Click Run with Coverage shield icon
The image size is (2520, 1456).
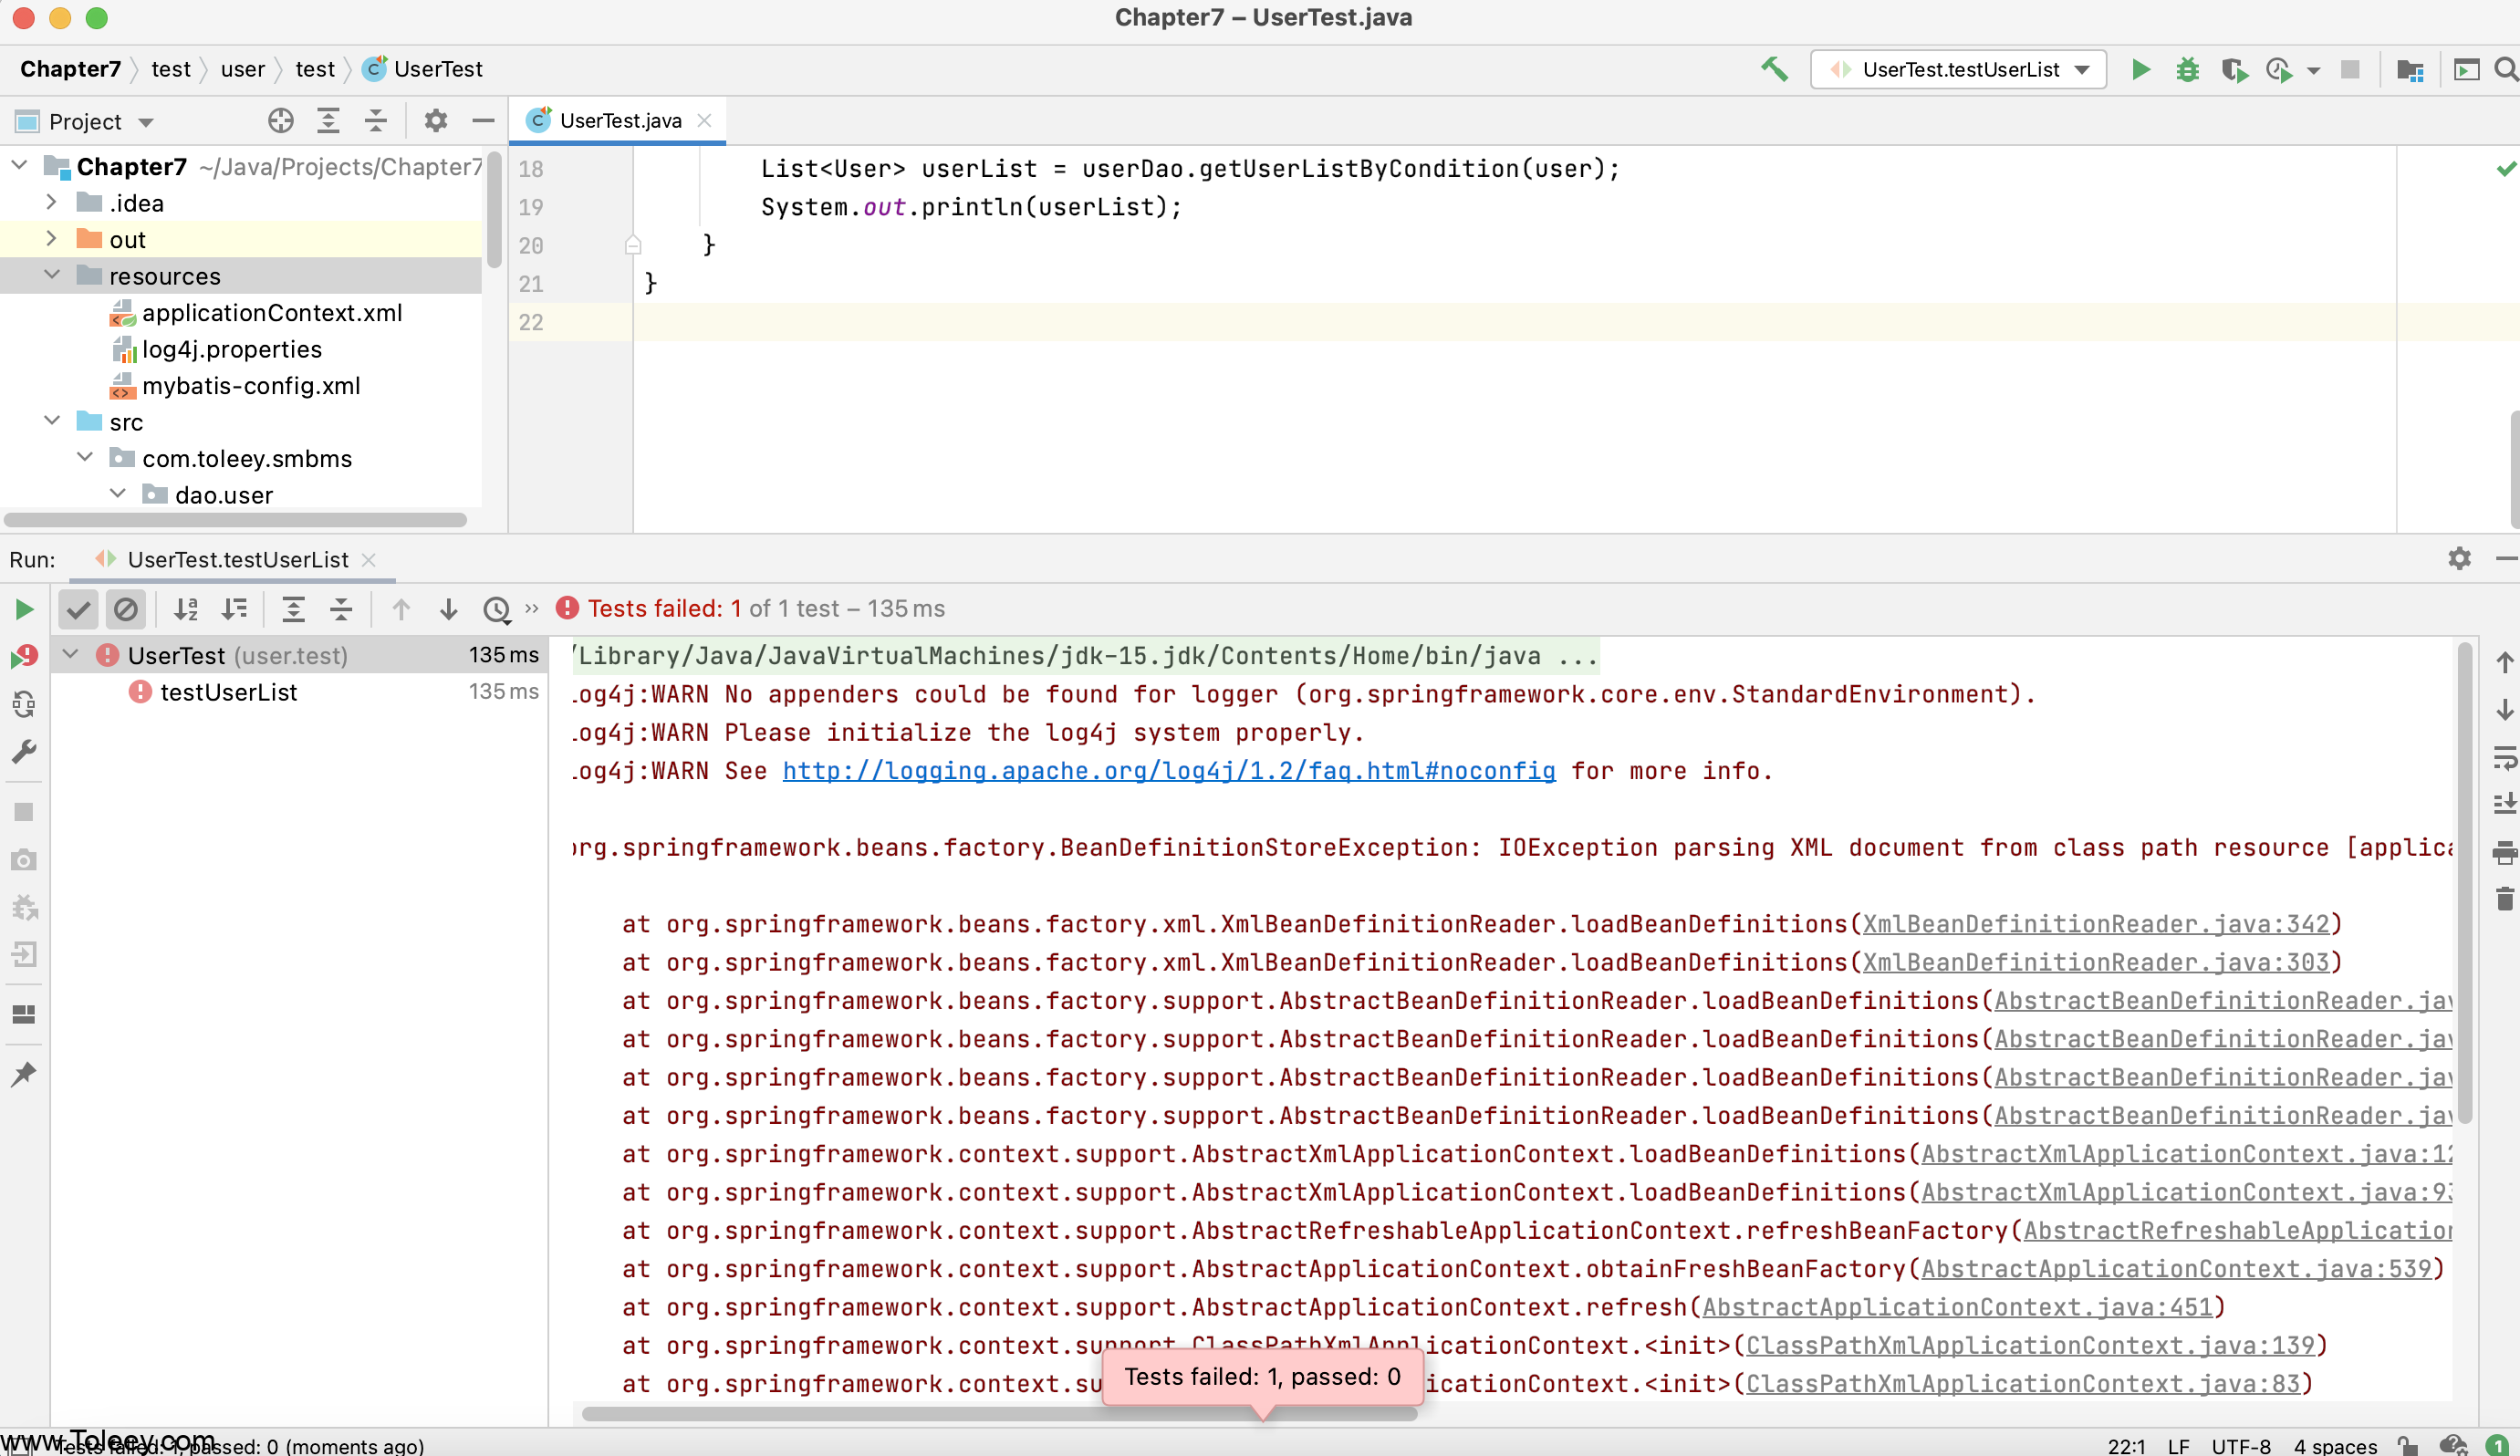pos(2234,69)
